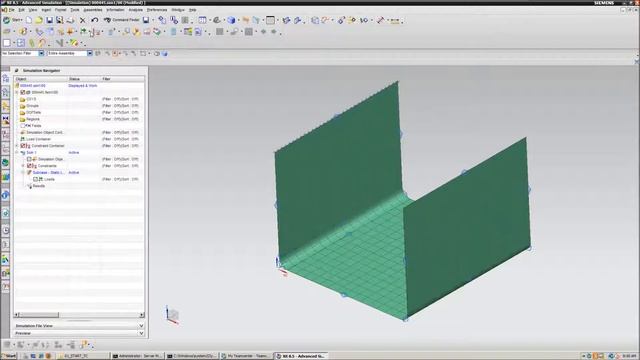Image resolution: width=640 pixels, height=360 pixels.
Task: Open the Edit menu
Action: (22, 9)
